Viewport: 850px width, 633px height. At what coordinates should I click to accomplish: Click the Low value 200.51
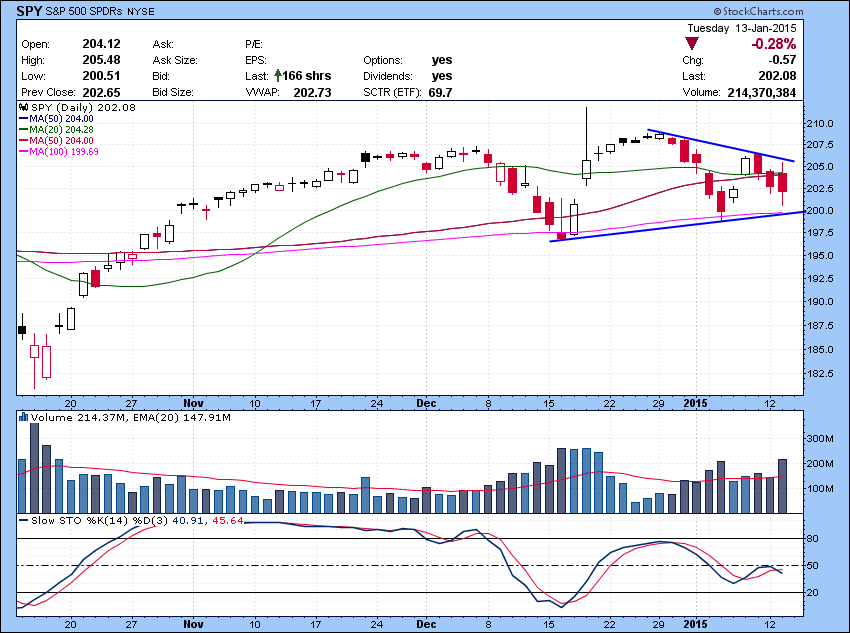[x=101, y=76]
